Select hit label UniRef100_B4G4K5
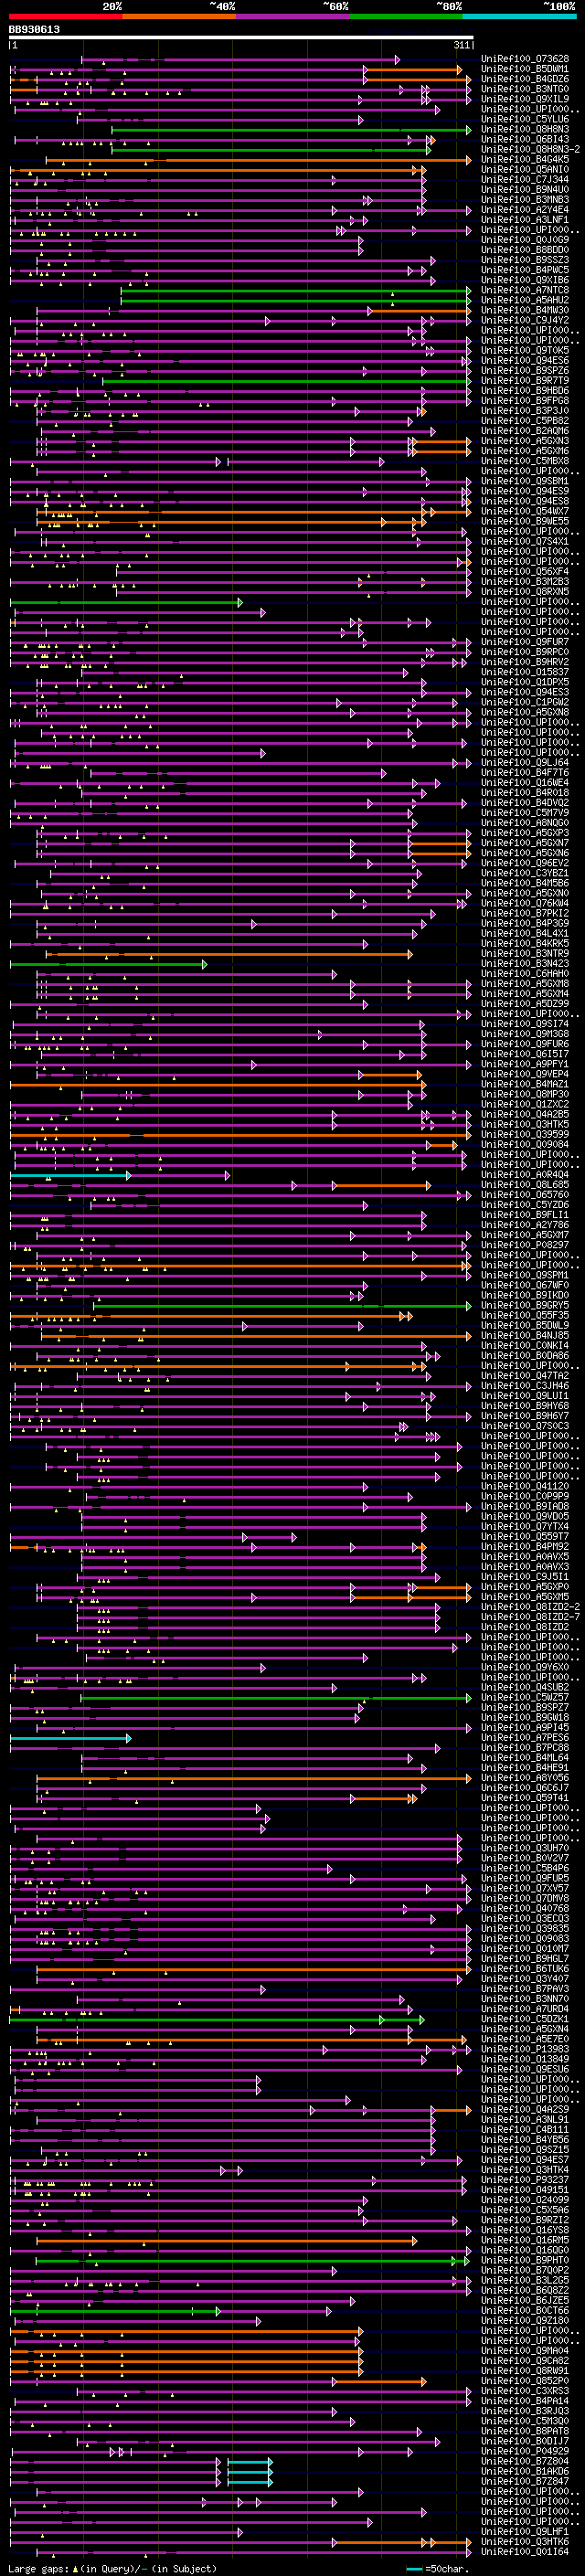Image resolution: width=585 pixels, height=2576 pixels. pyautogui.click(x=525, y=159)
